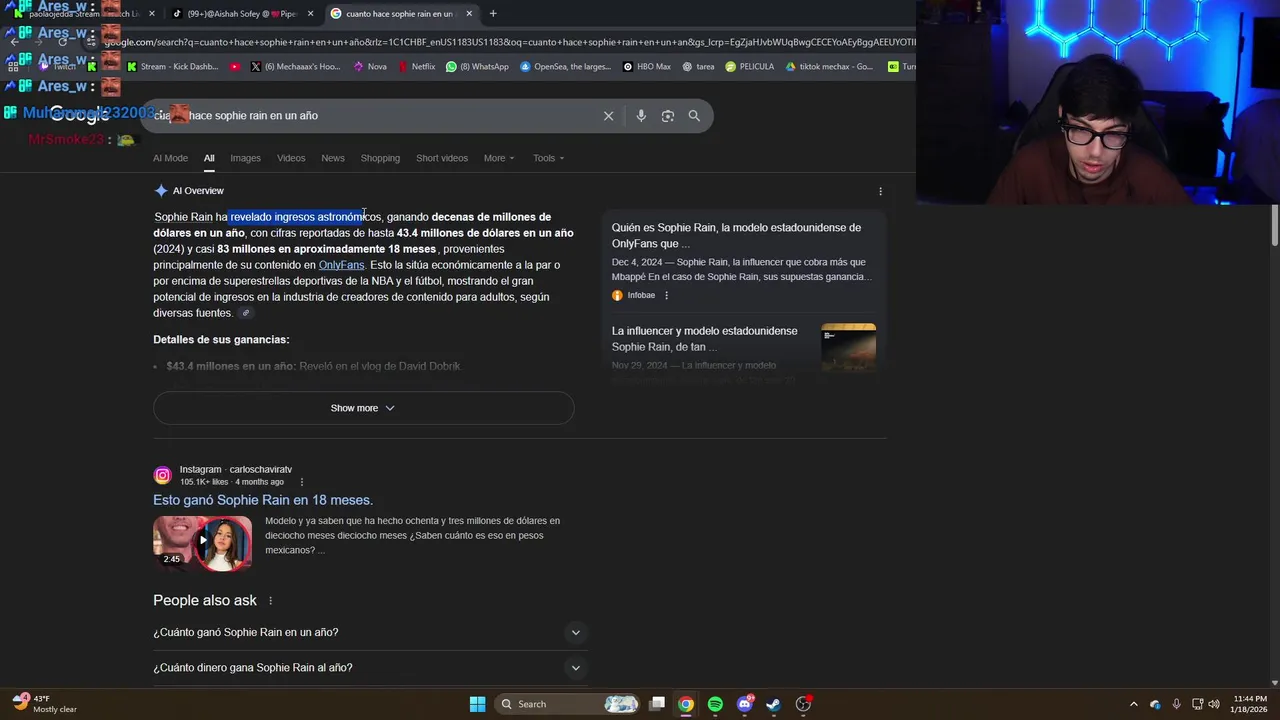This screenshot has height=720, width=1280.
Task: Expand ¿Cuánto dinero gana Sophie Rain al año?
Action: pos(368,668)
